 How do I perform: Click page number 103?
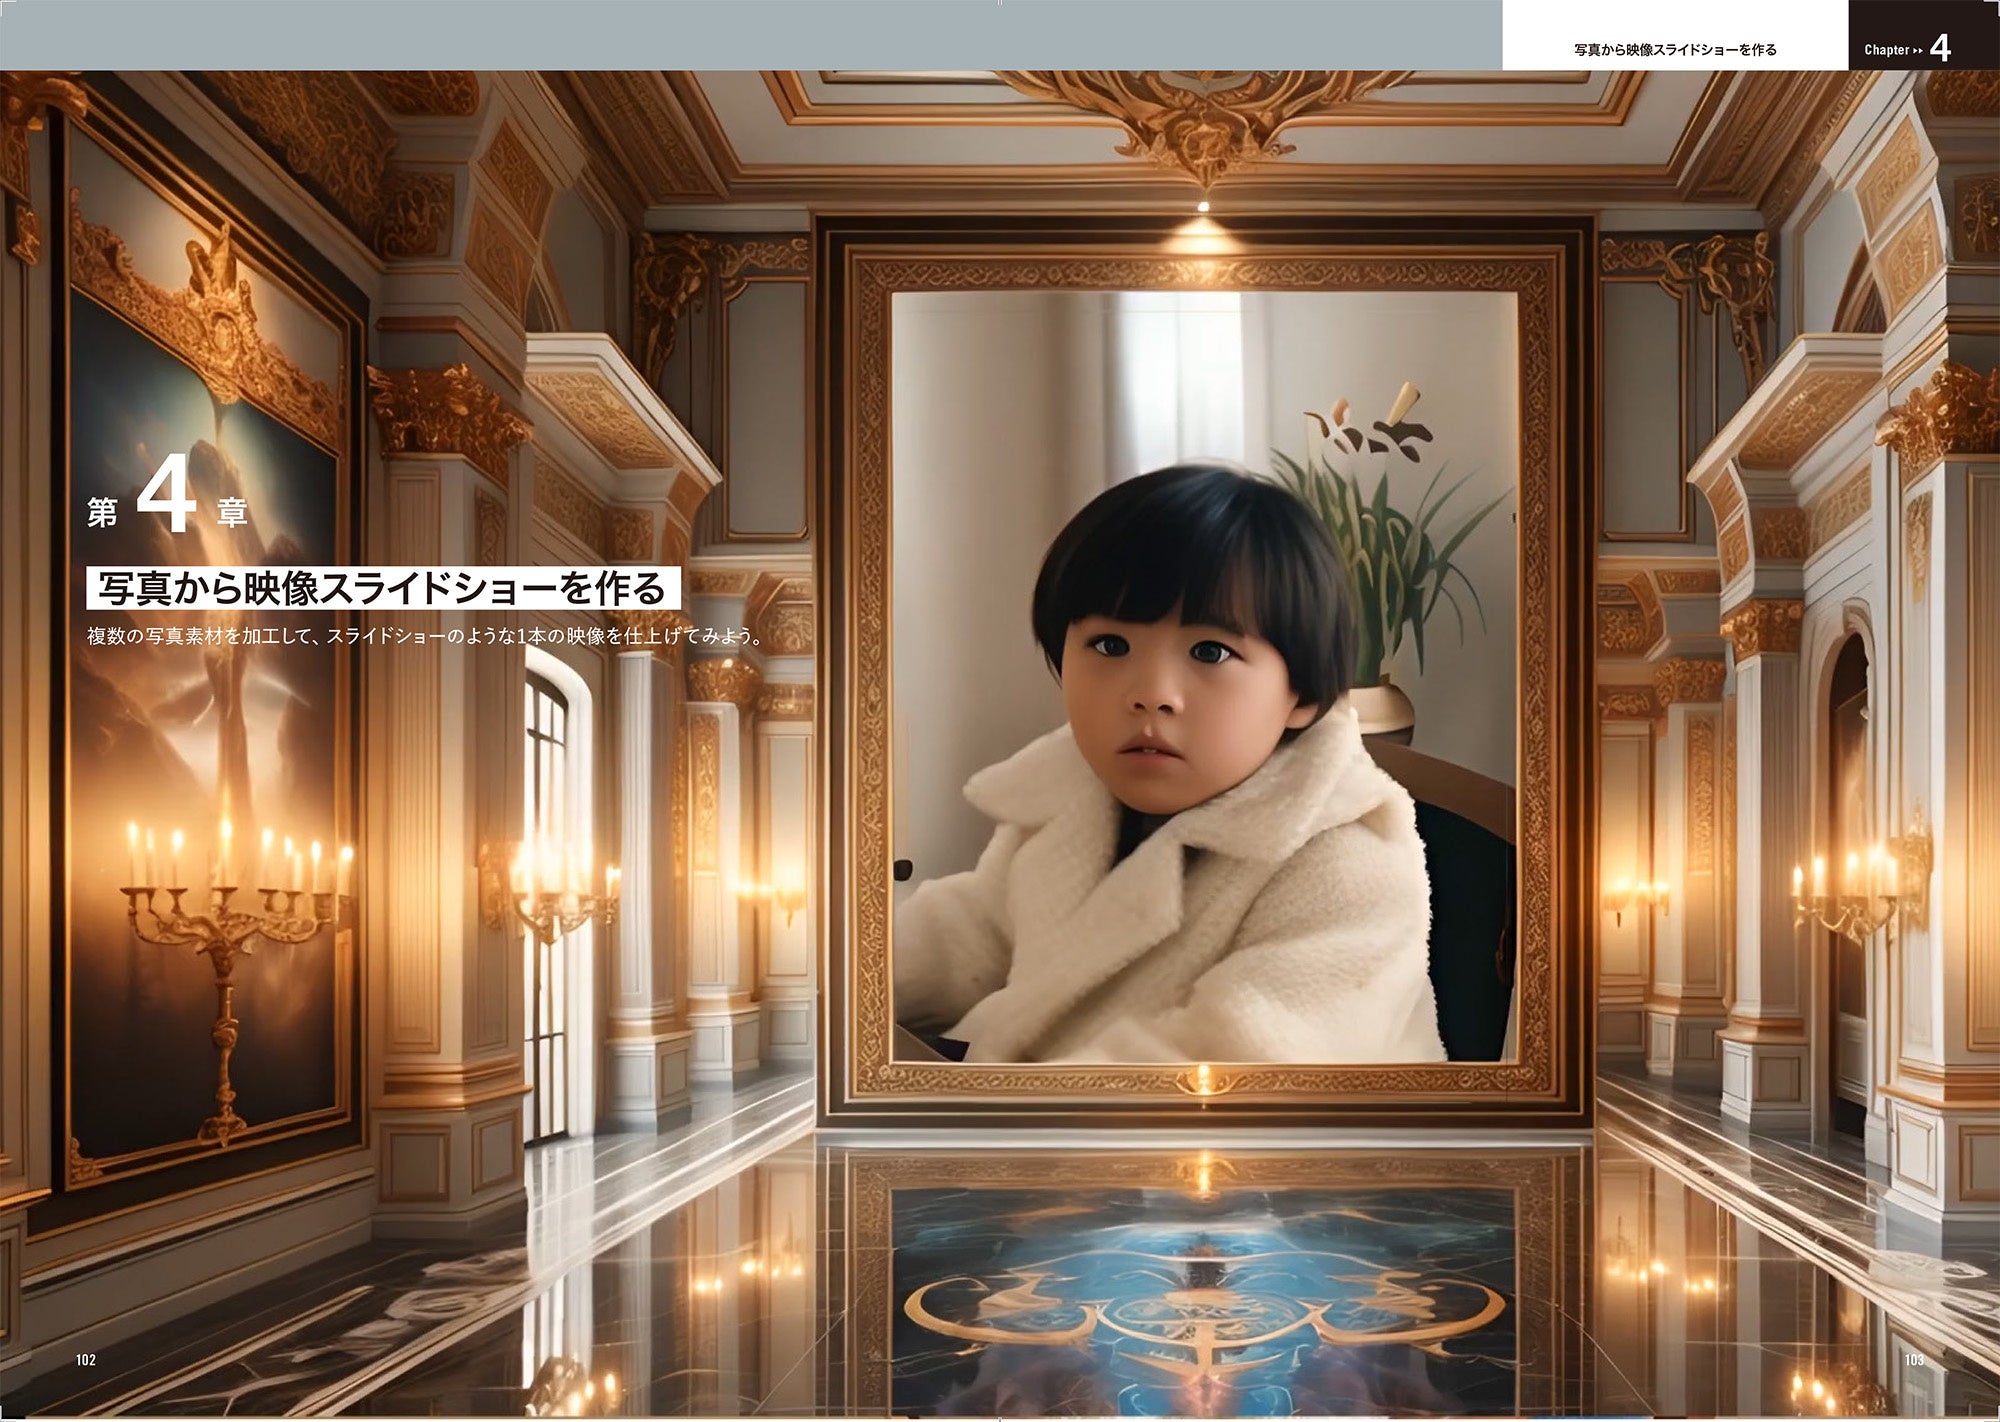(x=1913, y=1359)
